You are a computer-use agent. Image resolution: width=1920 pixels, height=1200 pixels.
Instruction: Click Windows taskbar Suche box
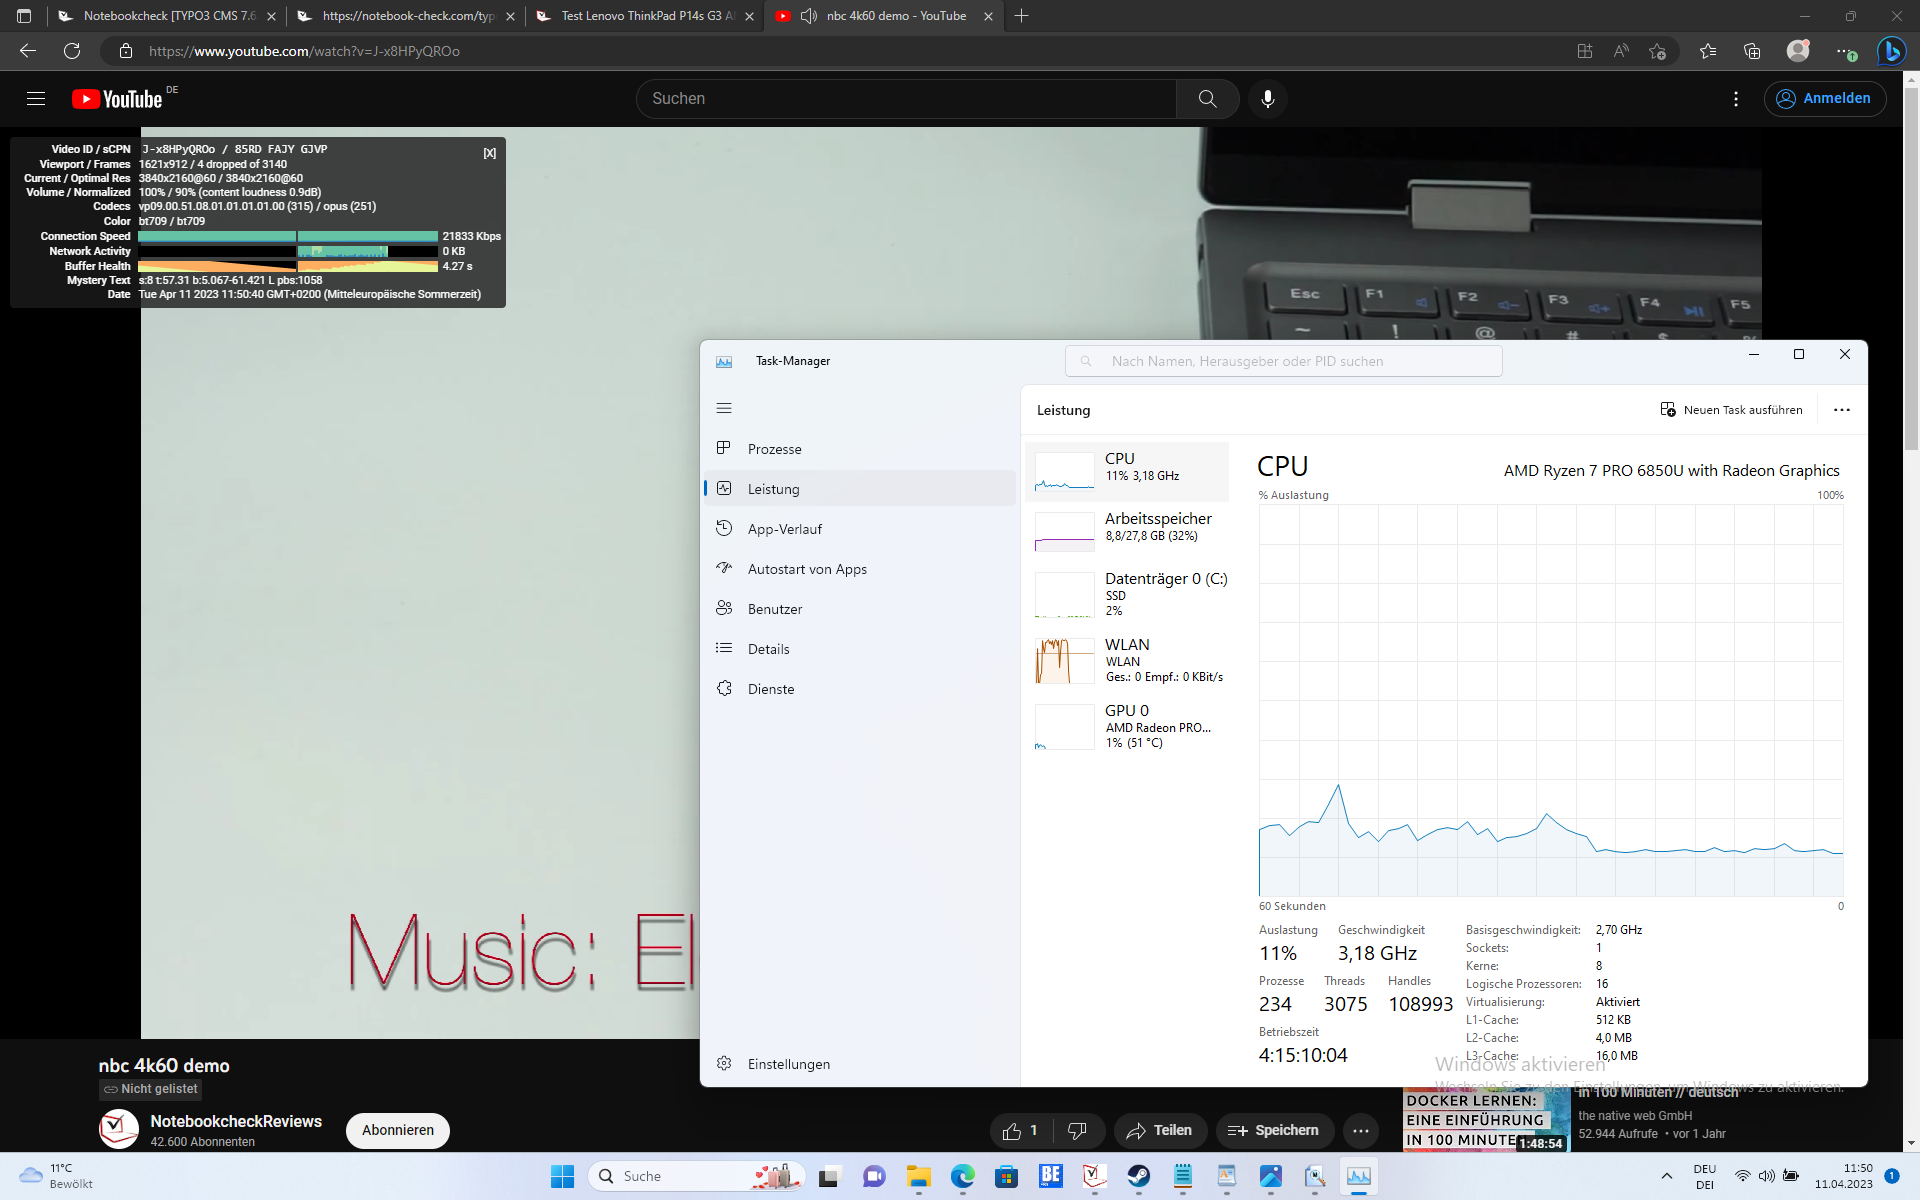point(697,1176)
